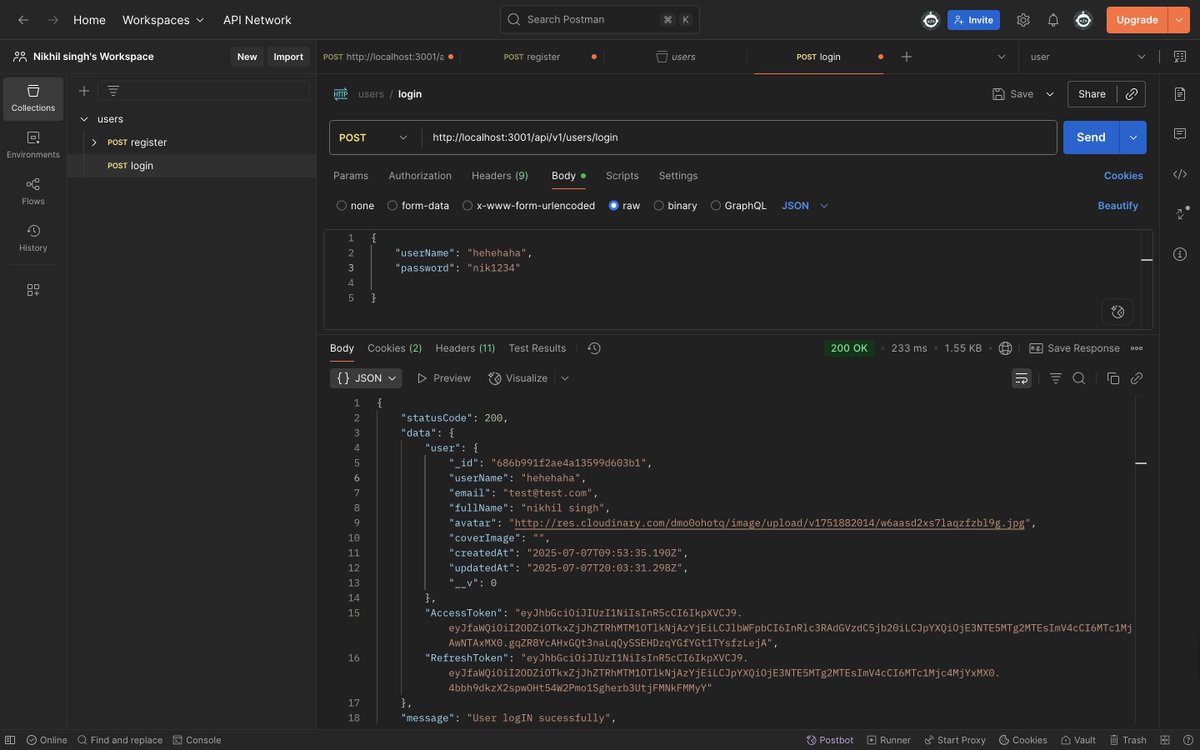Open the Collections sidebar panel

[x=33, y=98]
